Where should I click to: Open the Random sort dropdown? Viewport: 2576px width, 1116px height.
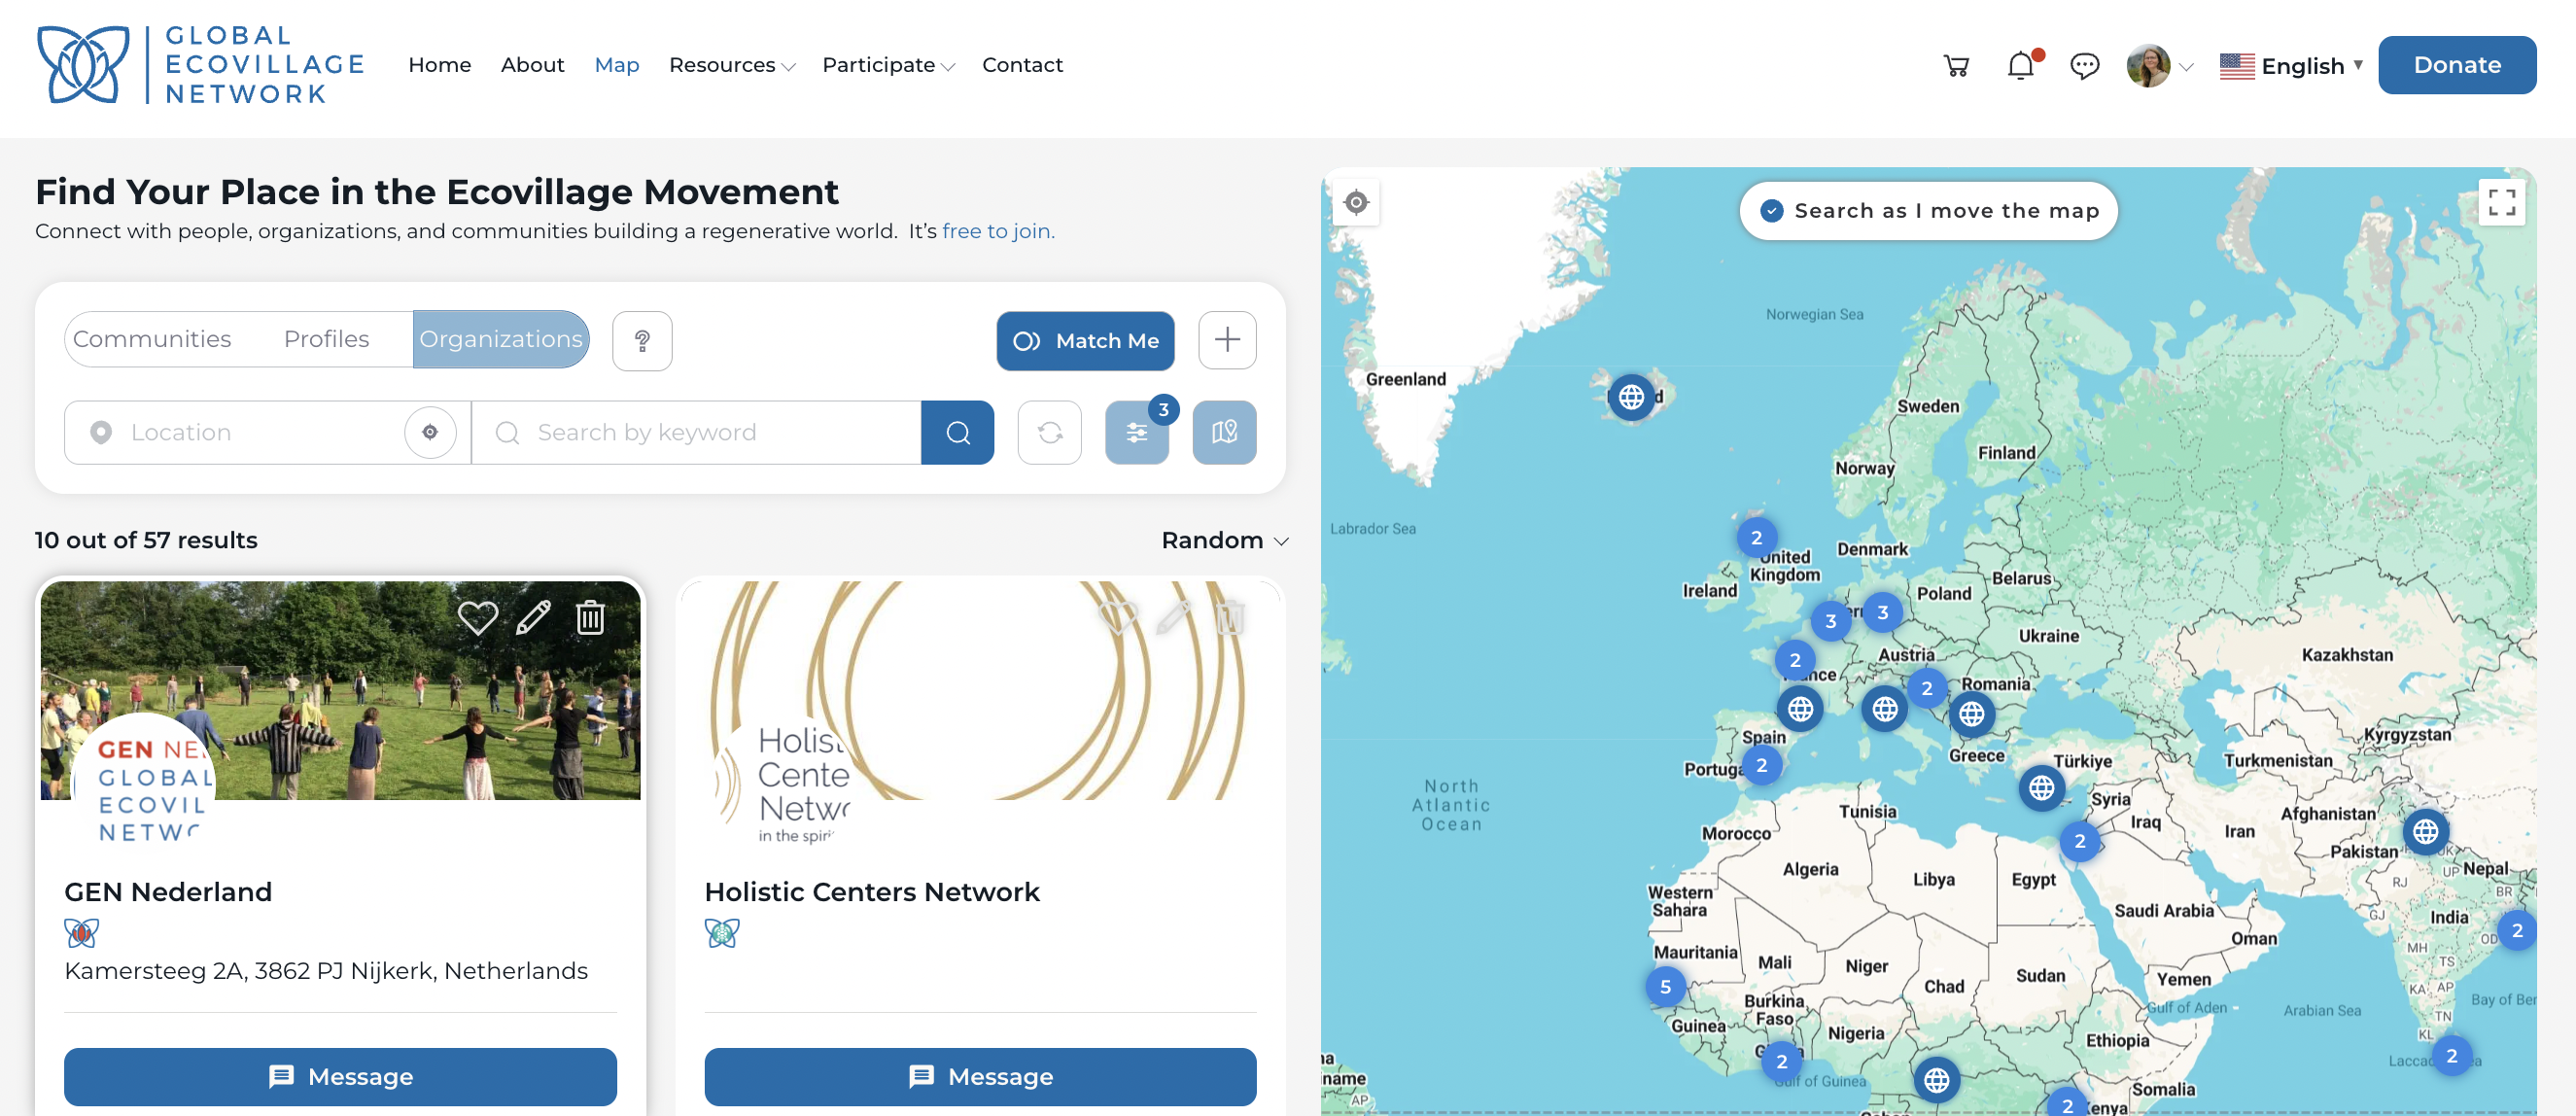(1224, 540)
